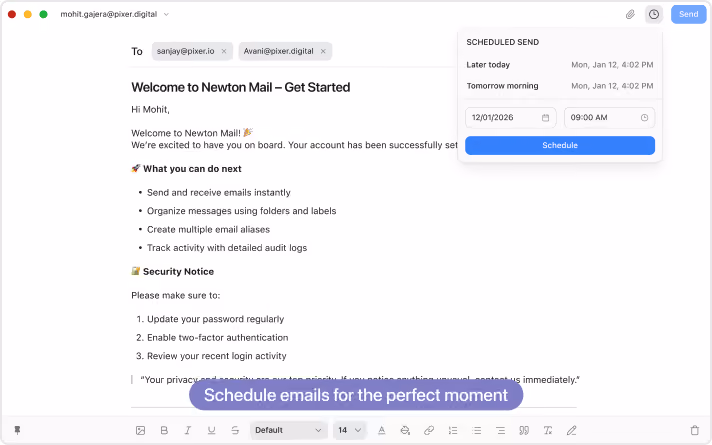This screenshot has height=445, width=712.
Task: Discard draft with trash icon
Action: [694, 430]
